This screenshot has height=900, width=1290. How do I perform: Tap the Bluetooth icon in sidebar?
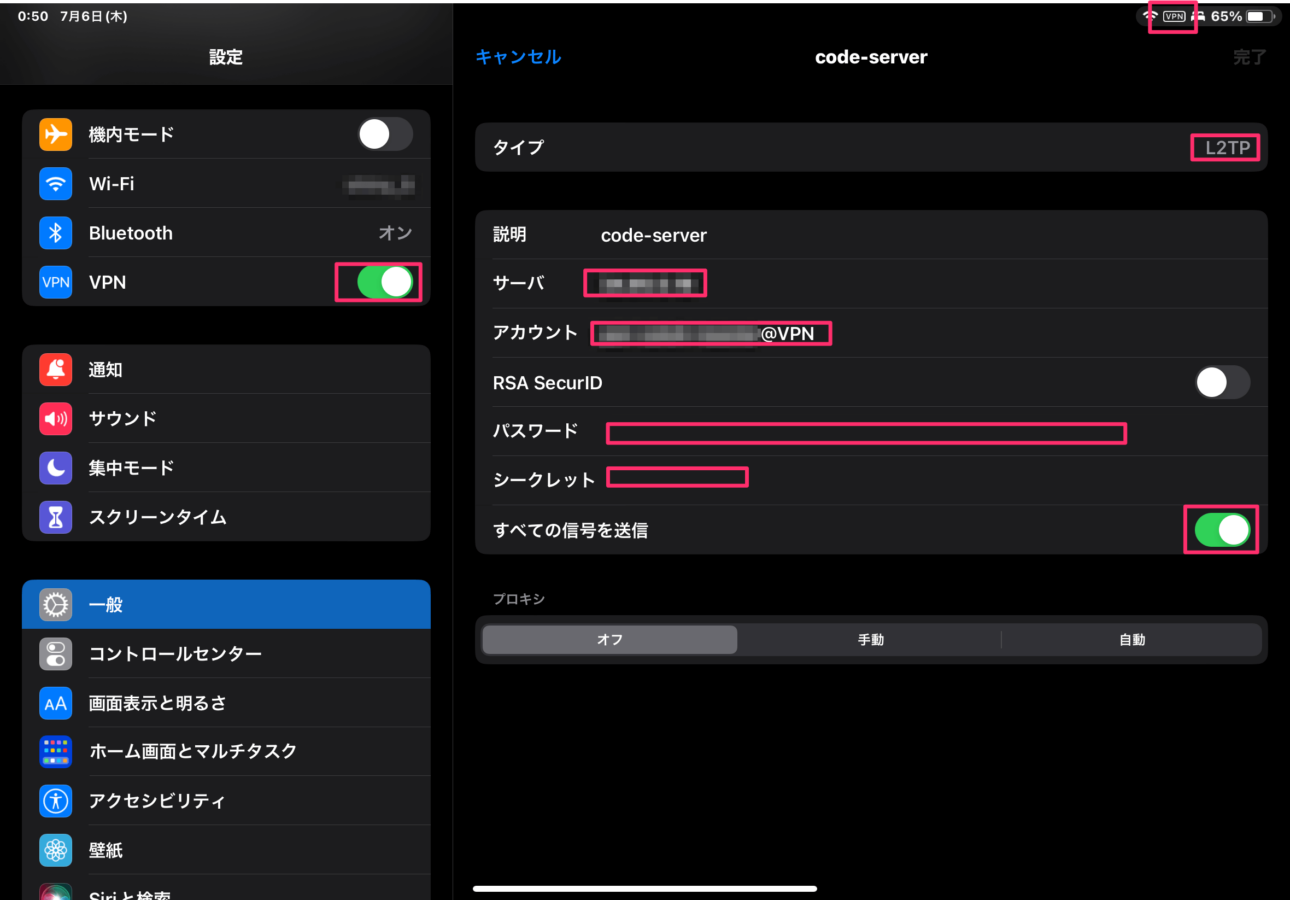pos(56,233)
